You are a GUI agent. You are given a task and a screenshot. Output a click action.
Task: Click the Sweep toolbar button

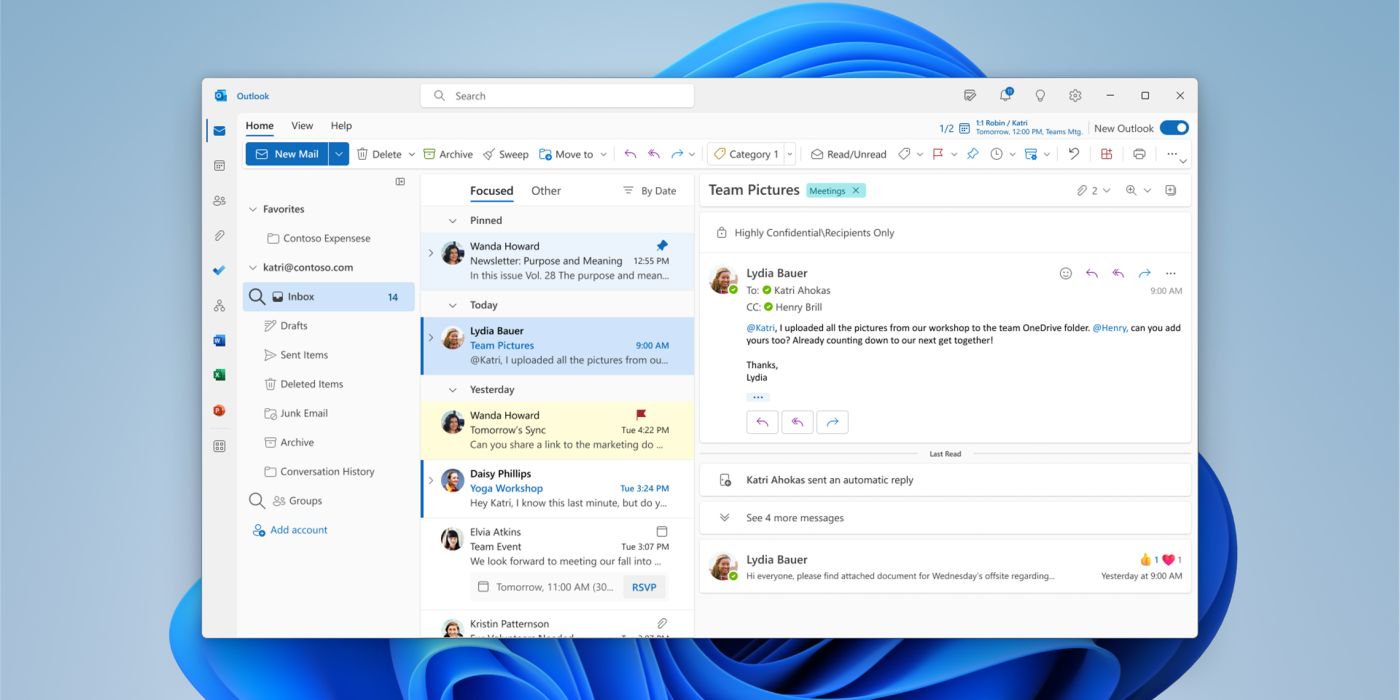click(505, 154)
